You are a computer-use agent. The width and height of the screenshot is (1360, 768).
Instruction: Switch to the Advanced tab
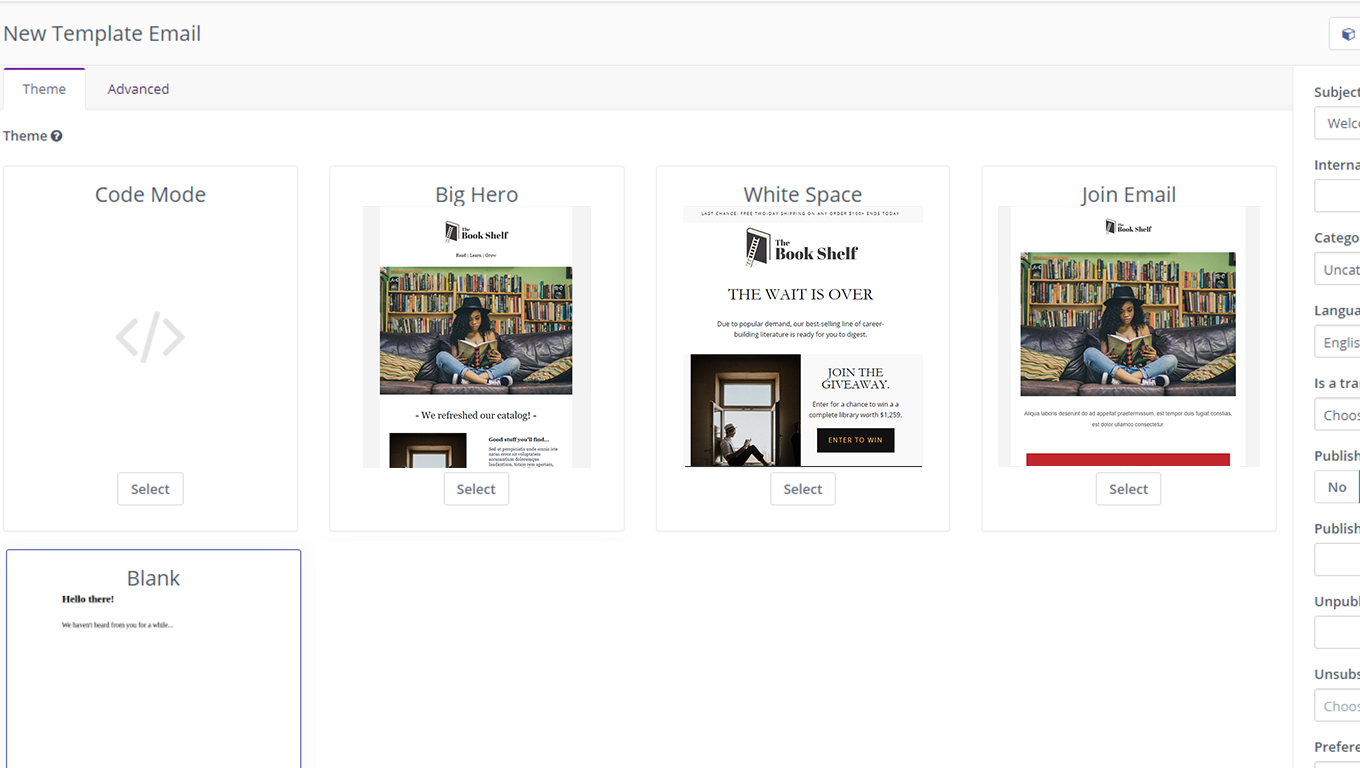point(138,89)
